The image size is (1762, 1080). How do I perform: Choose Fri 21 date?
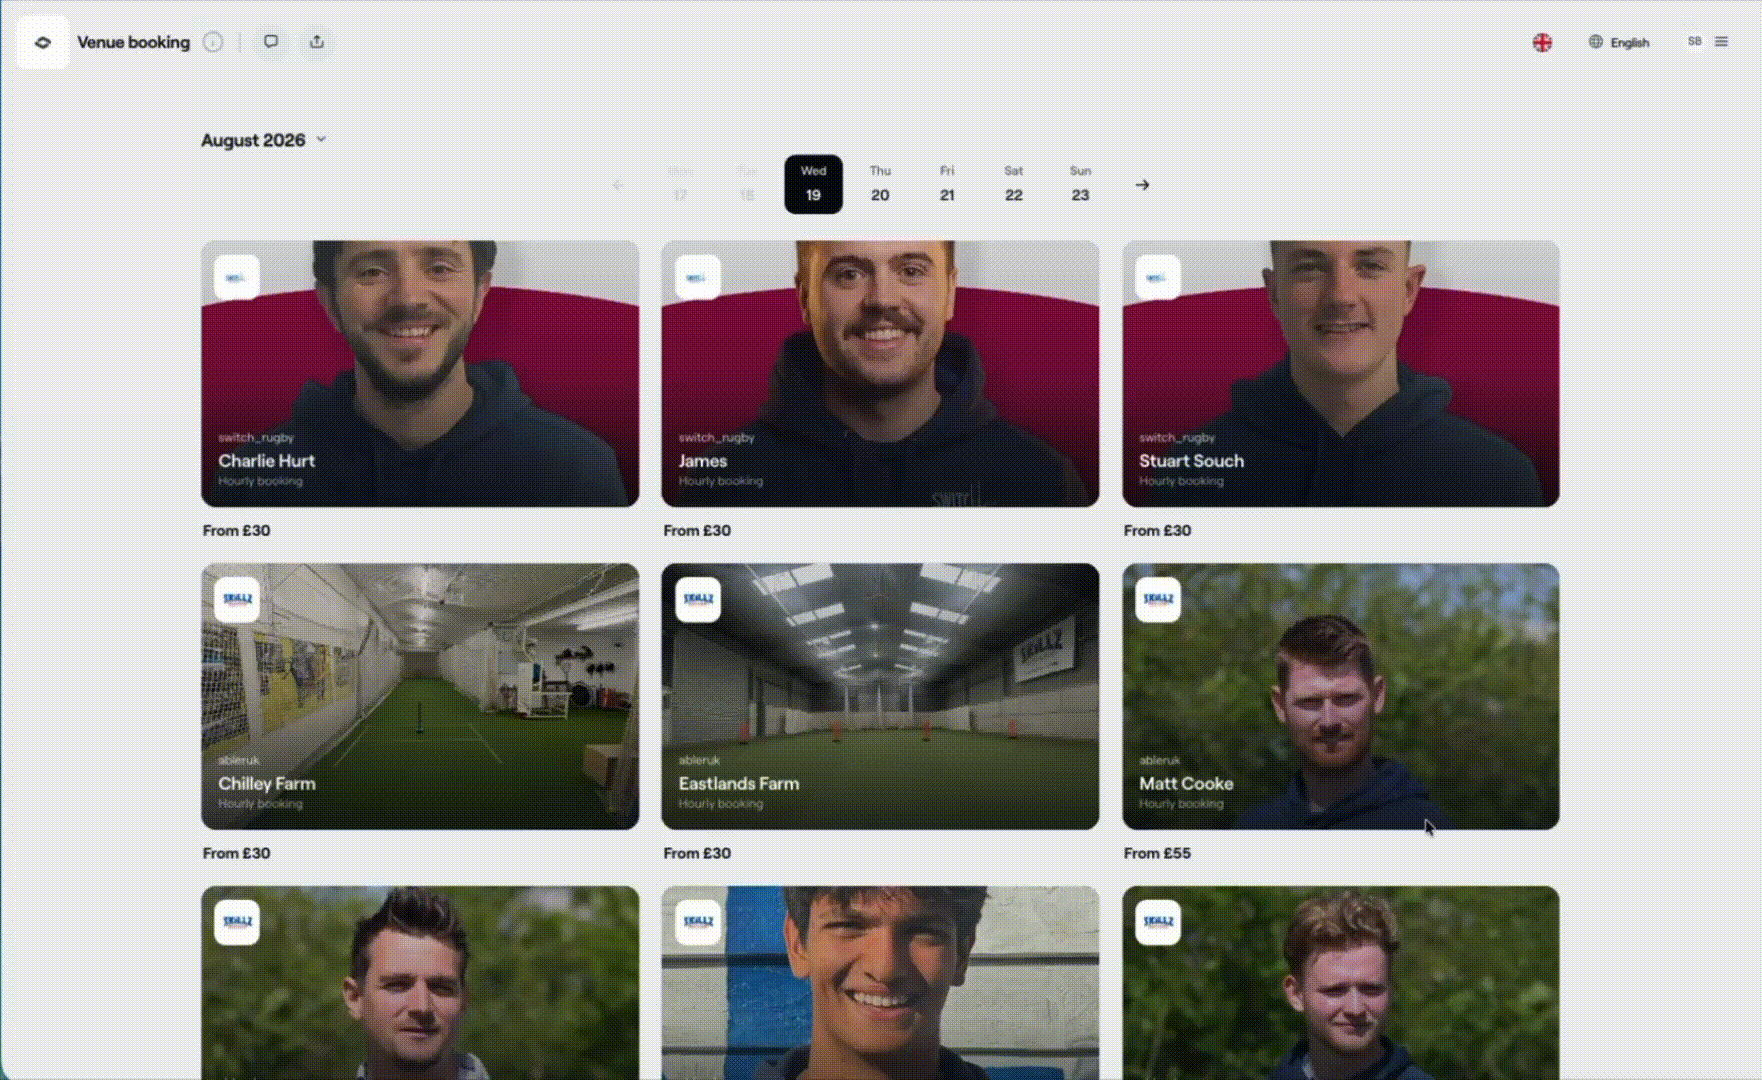pyautogui.click(x=947, y=184)
